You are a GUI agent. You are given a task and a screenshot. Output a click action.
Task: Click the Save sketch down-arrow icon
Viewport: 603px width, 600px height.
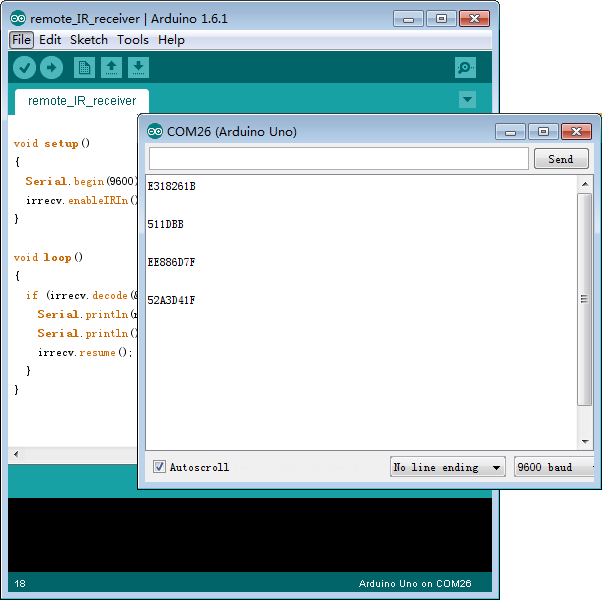138,68
